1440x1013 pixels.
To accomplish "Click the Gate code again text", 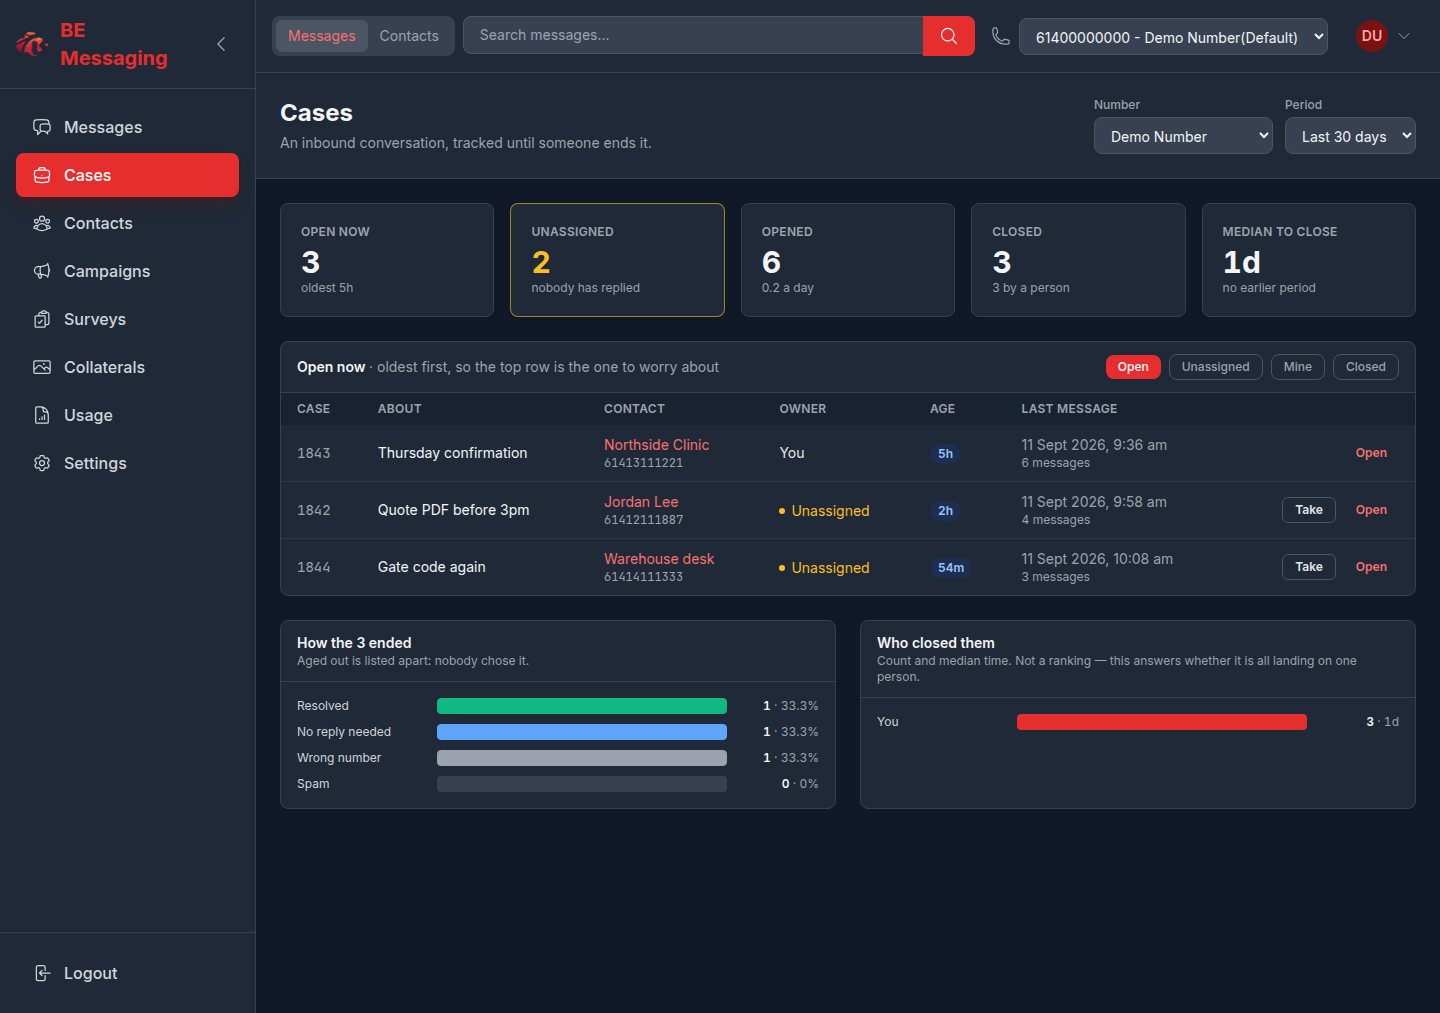I will [x=431, y=567].
